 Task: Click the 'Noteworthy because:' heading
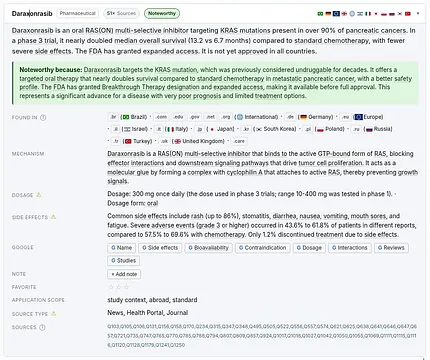(51, 70)
